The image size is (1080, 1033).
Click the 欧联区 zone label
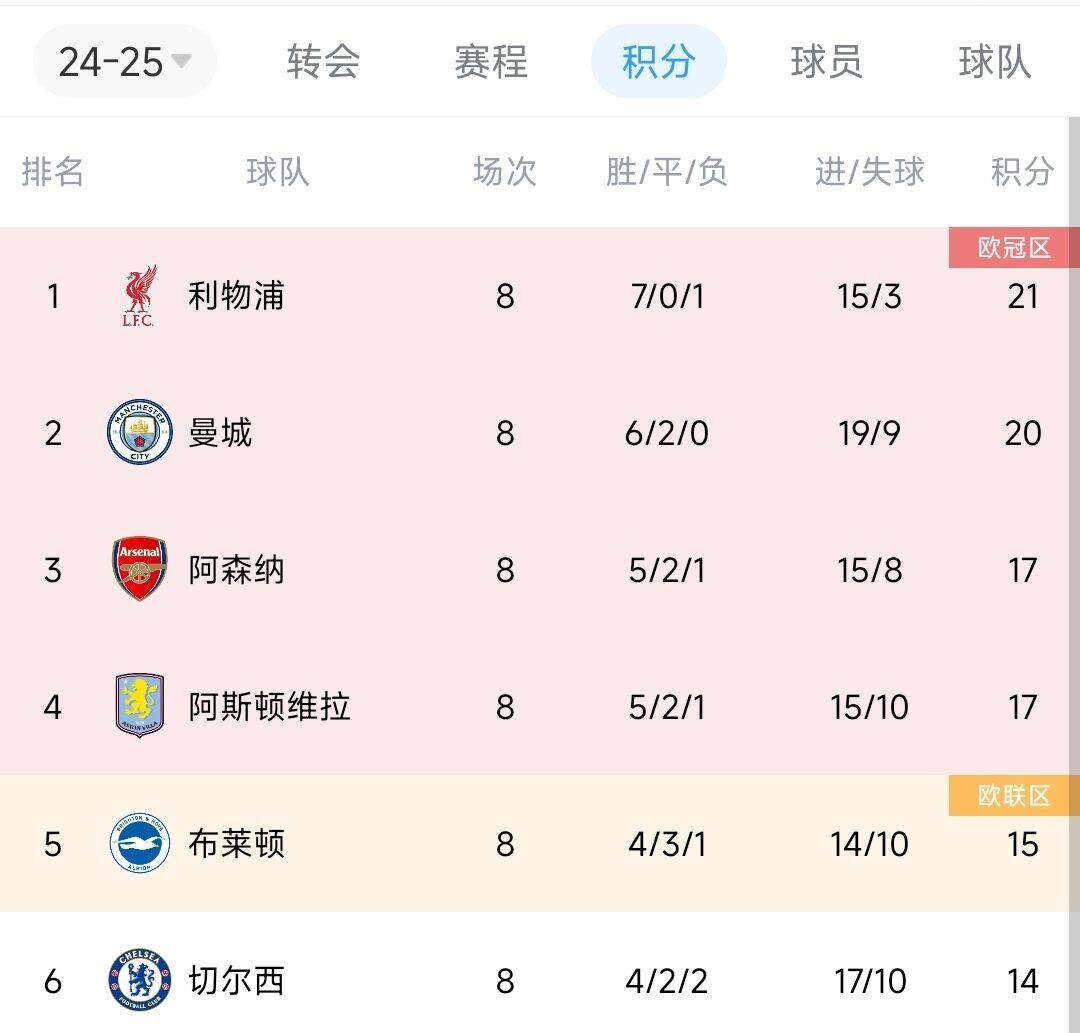(x=1014, y=796)
